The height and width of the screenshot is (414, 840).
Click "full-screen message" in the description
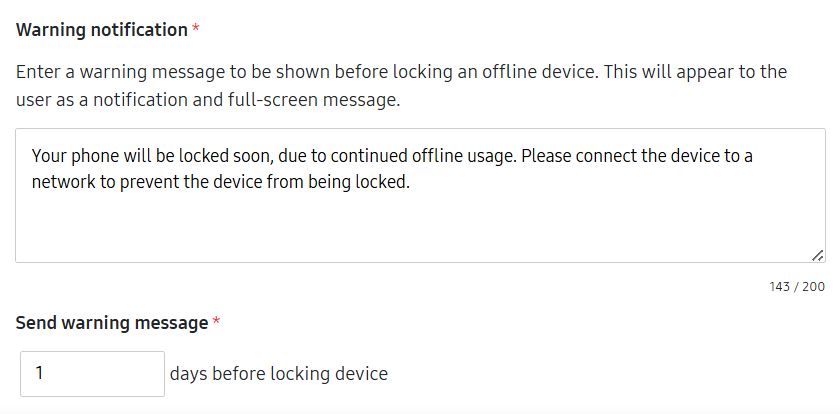click(321, 100)
